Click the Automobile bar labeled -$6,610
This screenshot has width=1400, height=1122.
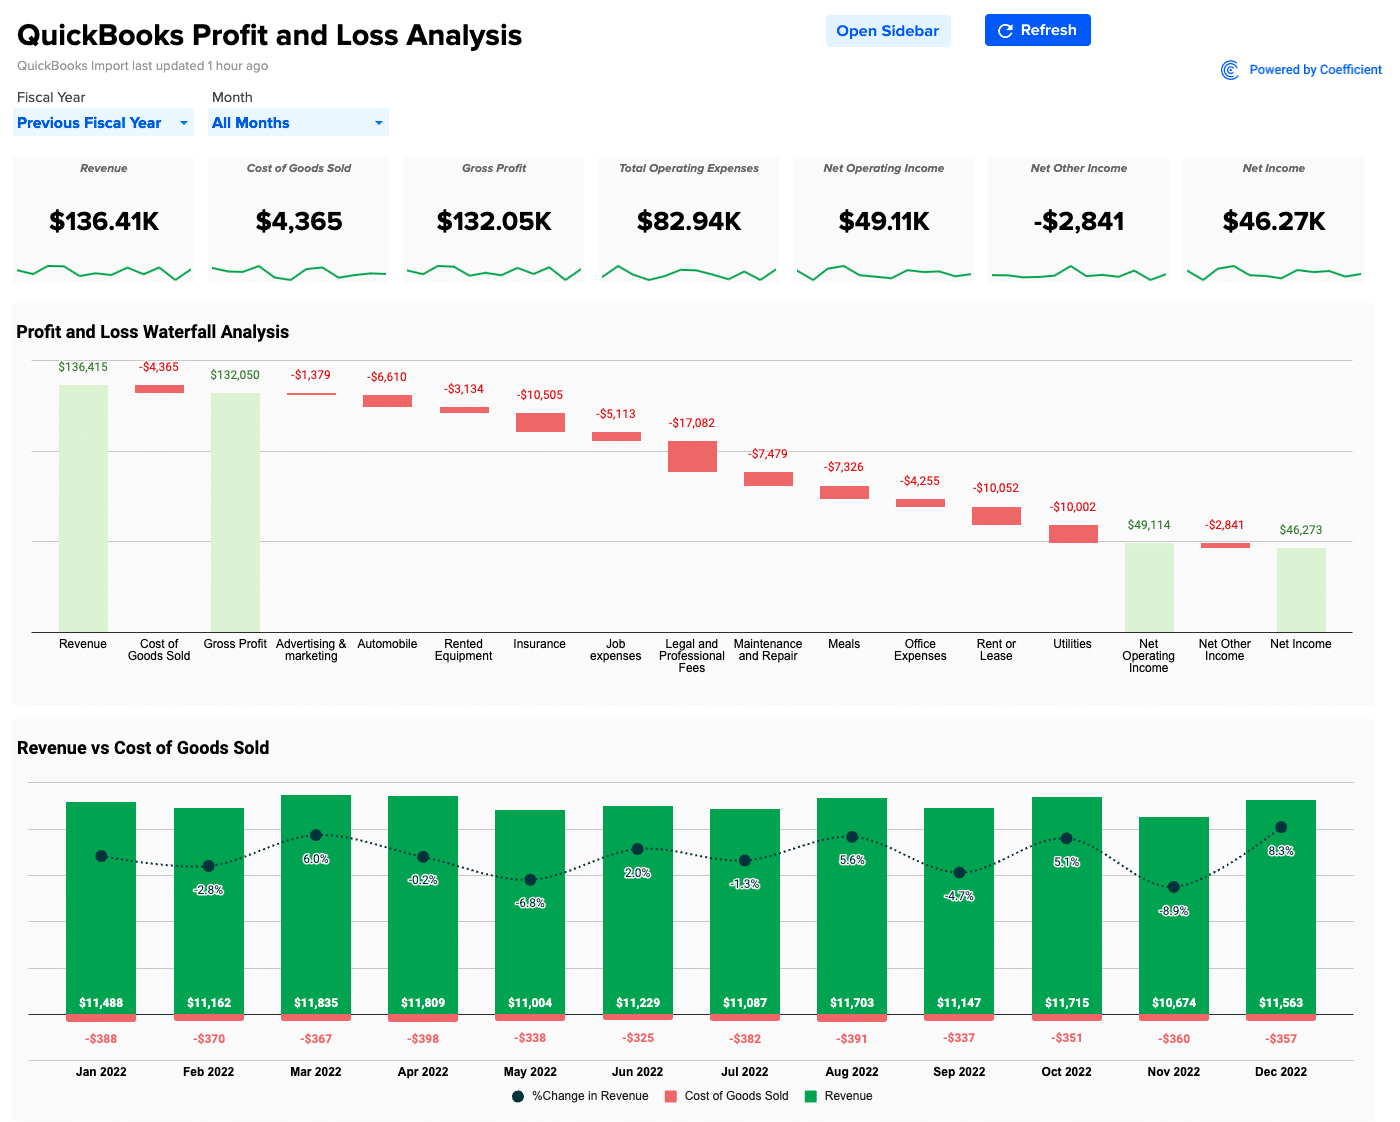point(387,401)
